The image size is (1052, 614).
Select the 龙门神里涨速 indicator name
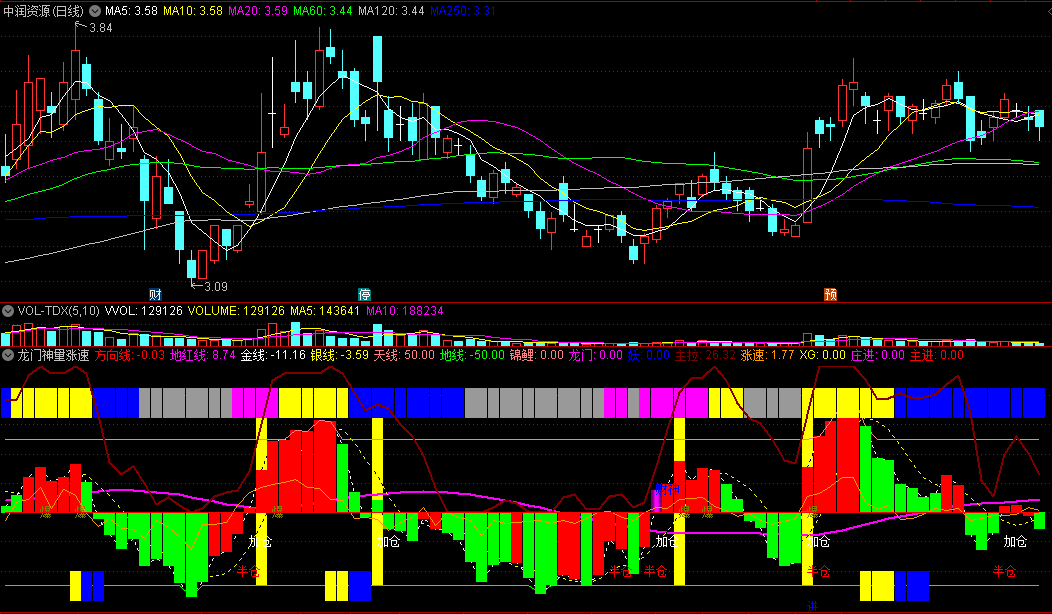[53, 355]
